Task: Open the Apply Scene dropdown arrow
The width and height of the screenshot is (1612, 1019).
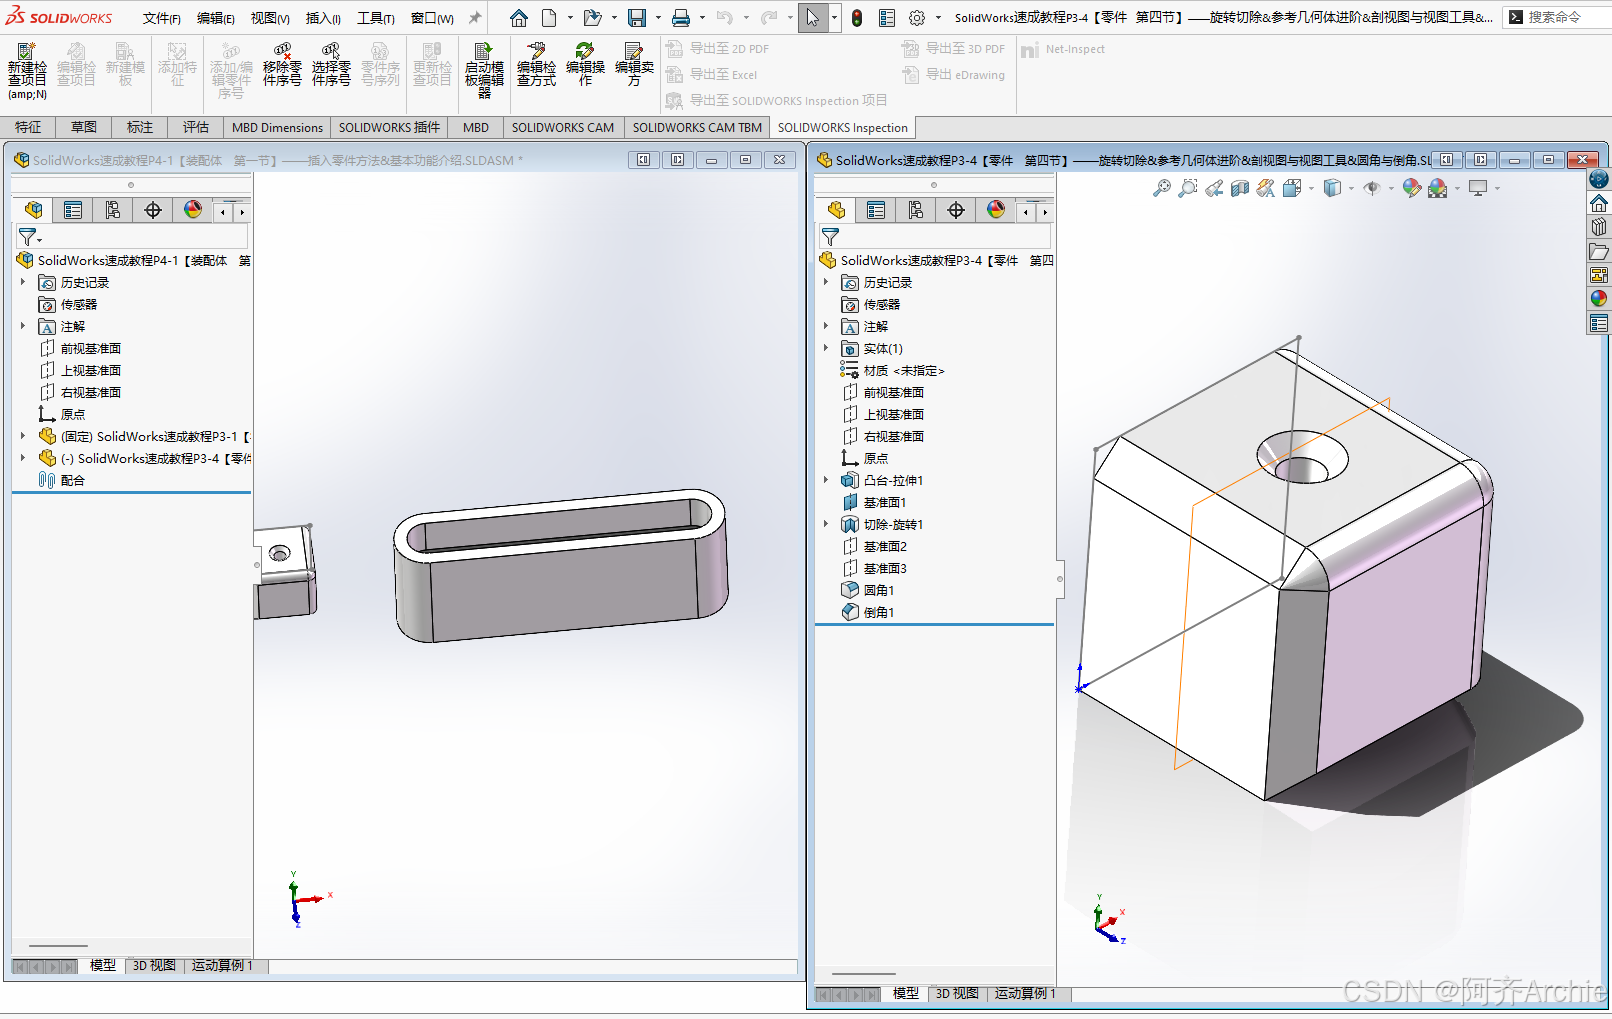Action: coord(1457,188)
